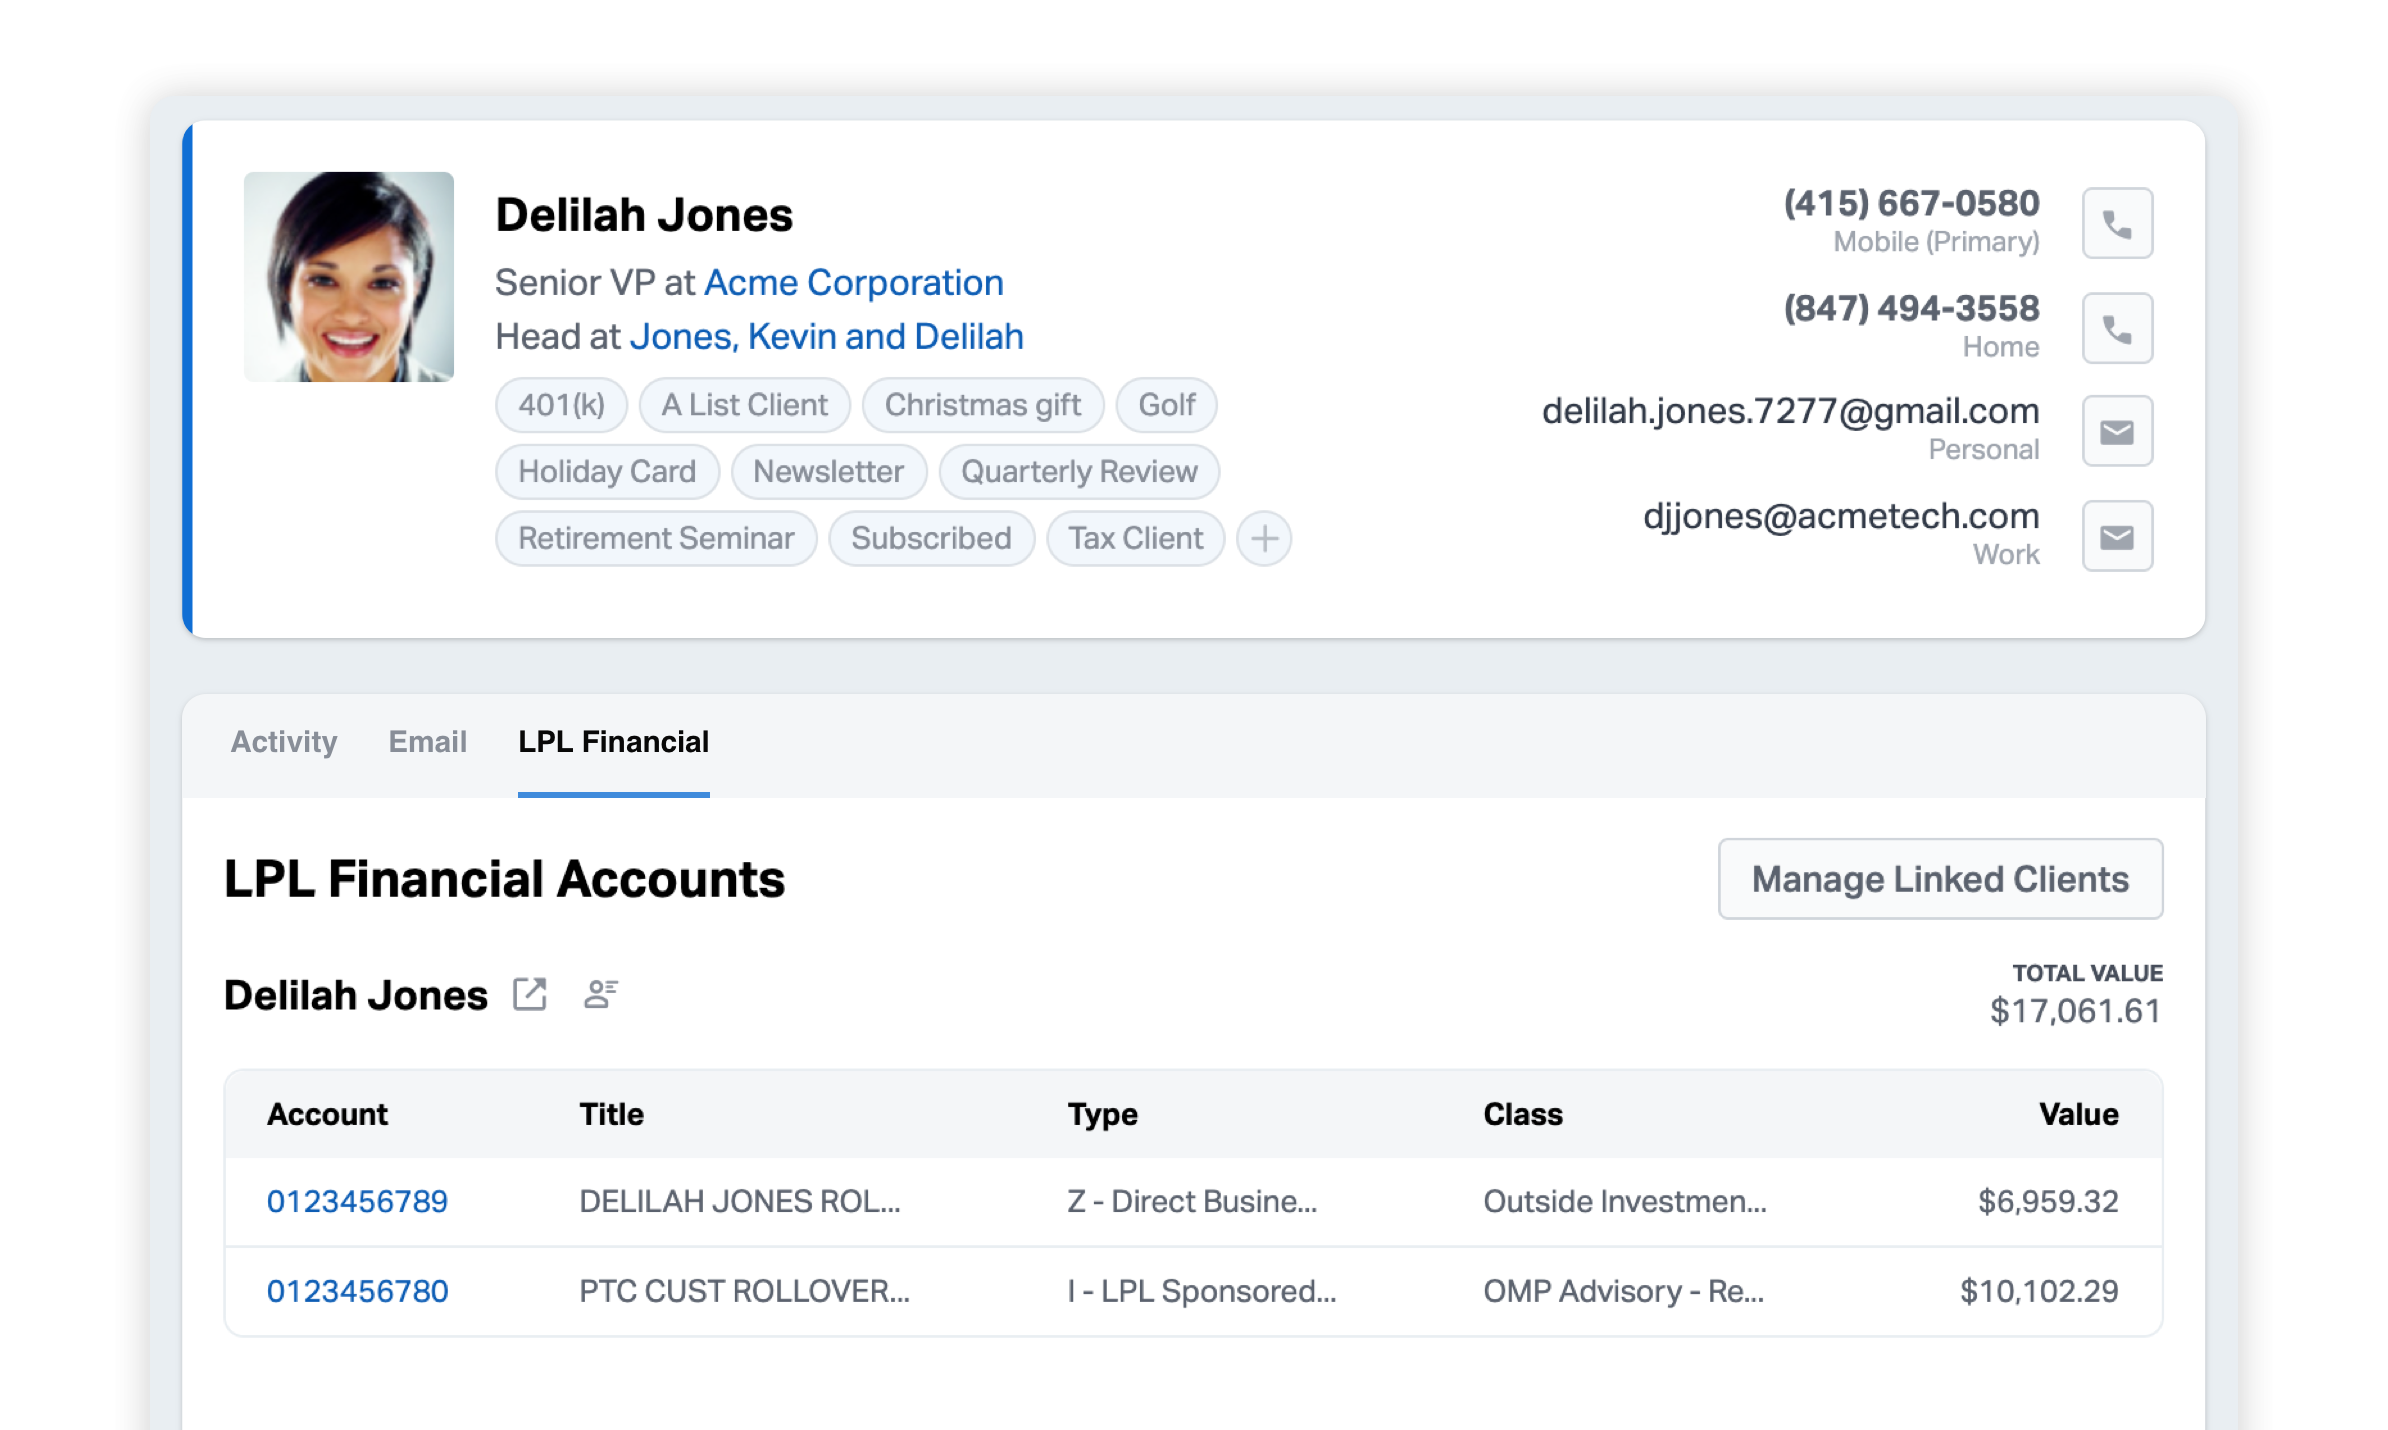Select the Newsletter tag
The image size is (2388, 1430).
827,472
